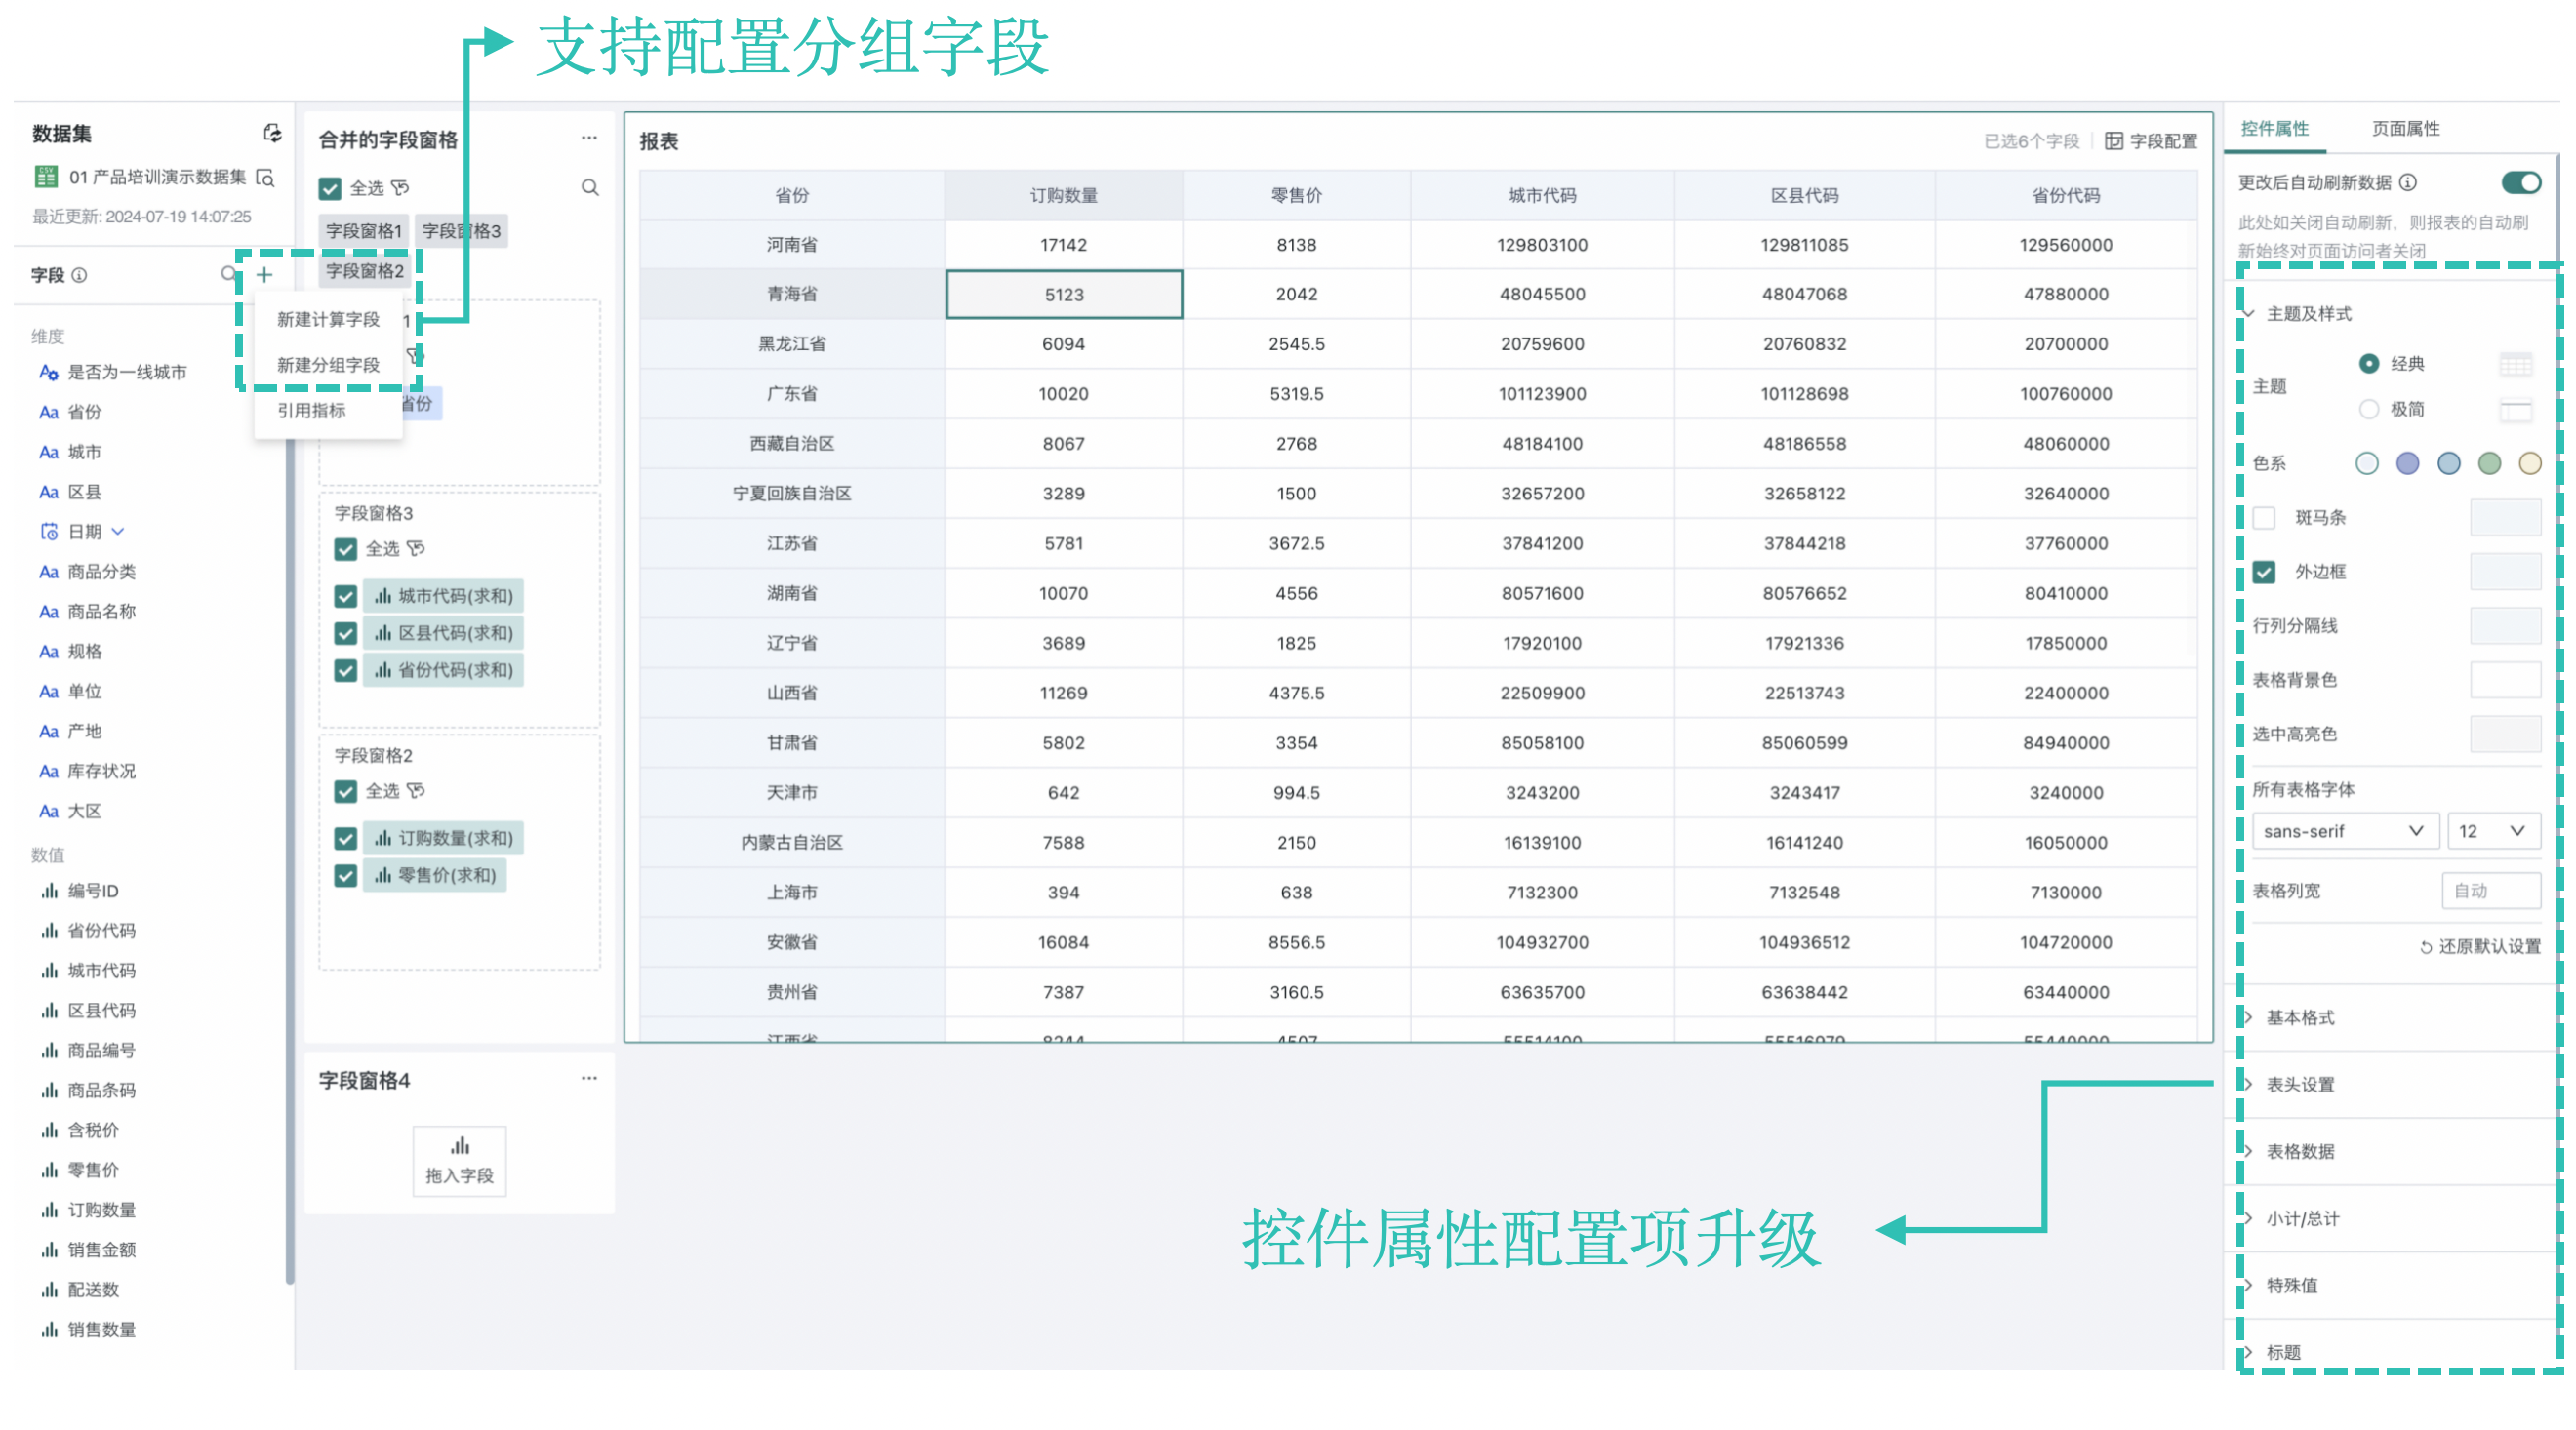Pick the purple color scheme swatch
The image size is (2576, 1430).
point(2407,463)
